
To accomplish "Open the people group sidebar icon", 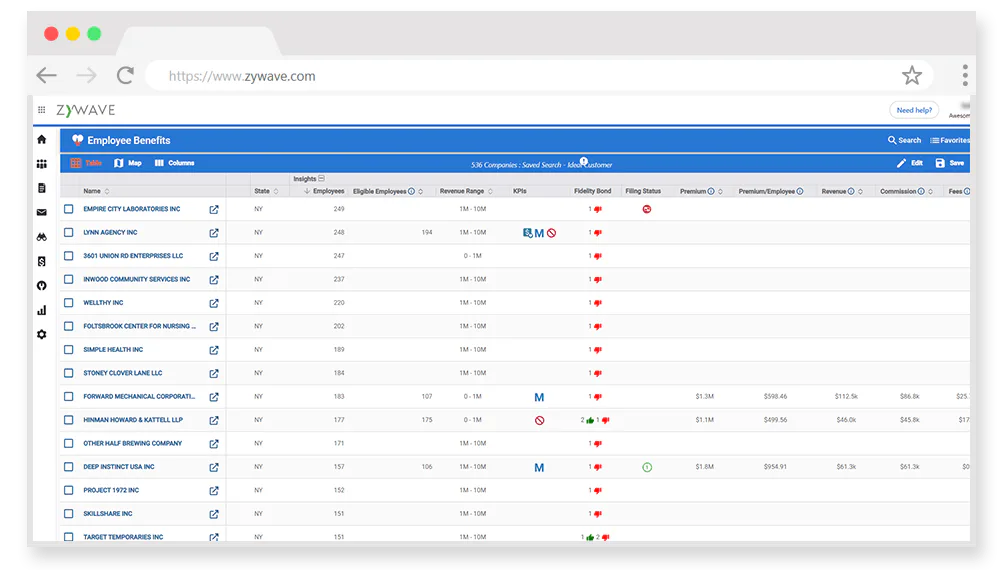I will point(41,164).
